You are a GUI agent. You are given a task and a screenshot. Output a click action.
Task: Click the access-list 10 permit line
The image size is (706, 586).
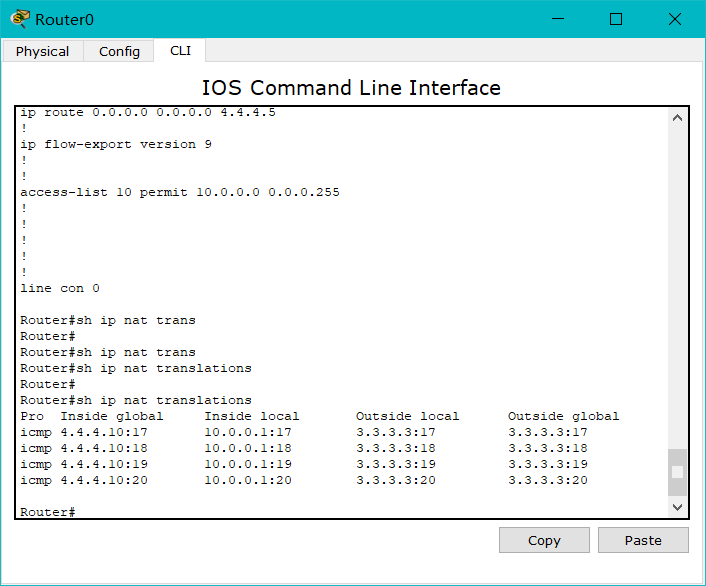pyautogui.click(x=180, y=192)
